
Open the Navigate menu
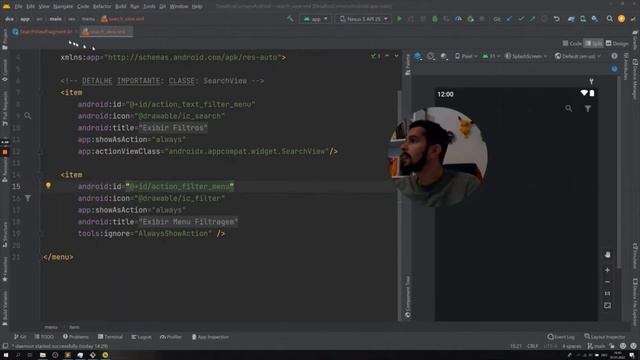63,7
